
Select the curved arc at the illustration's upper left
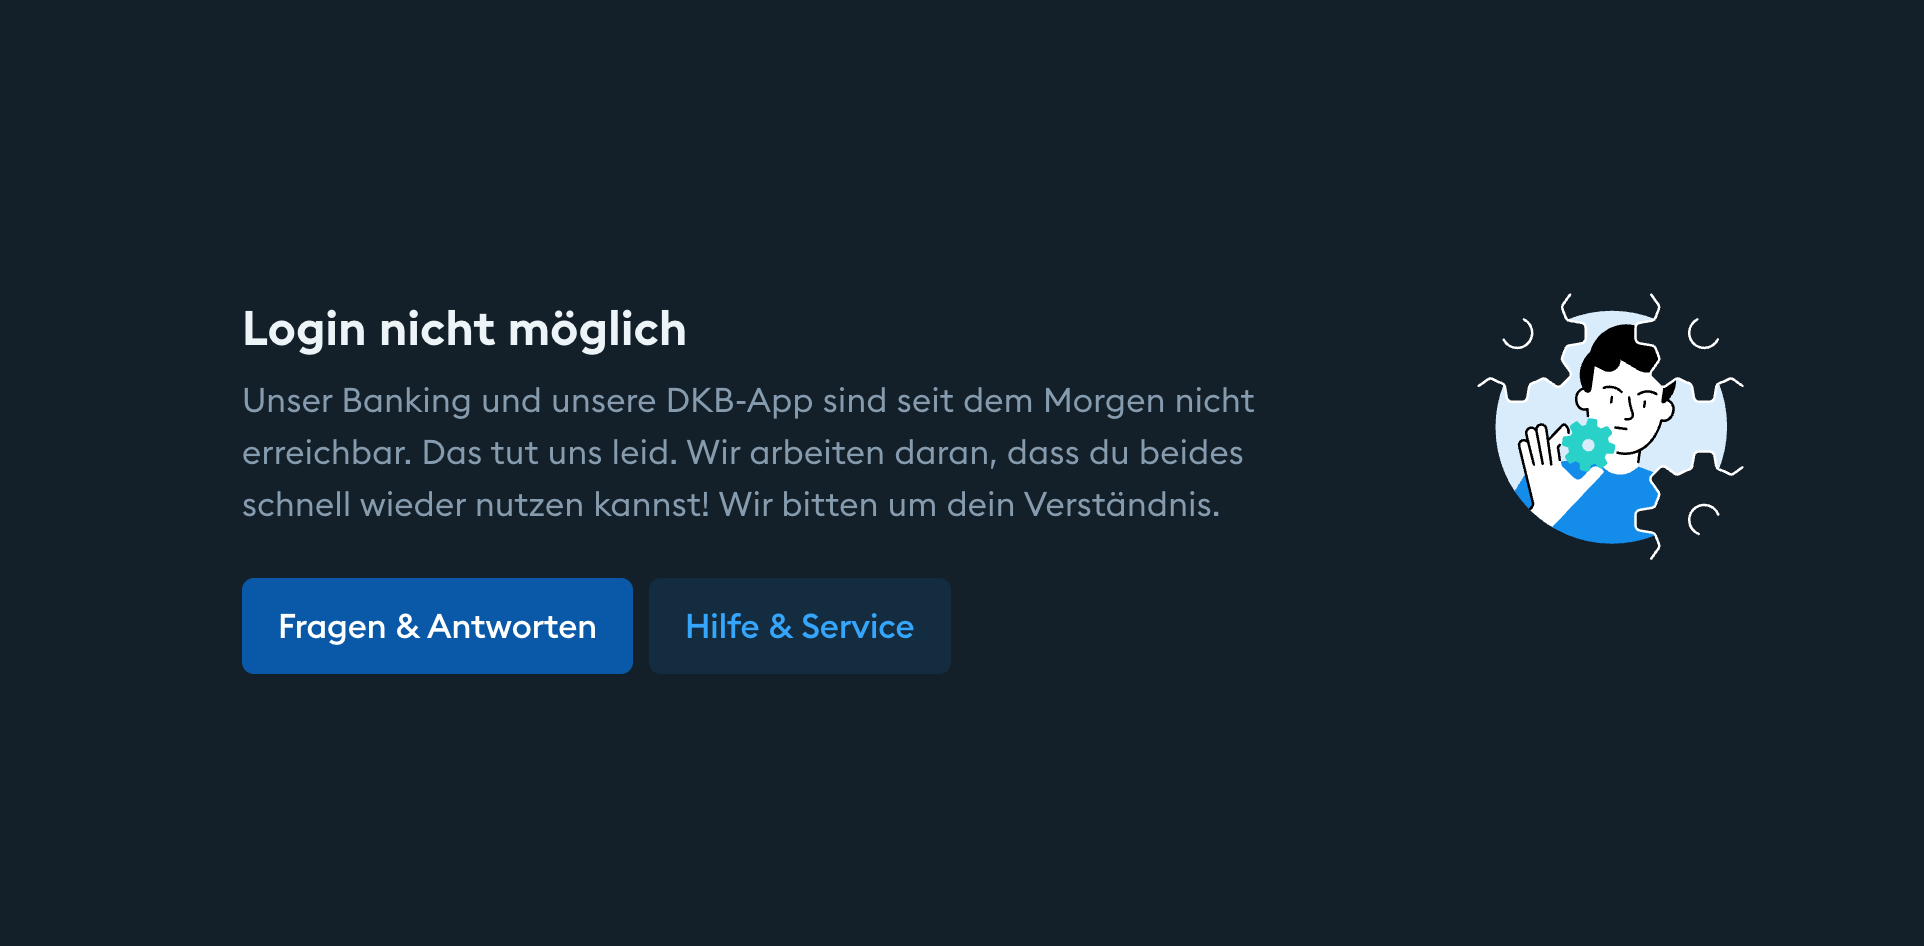tap(1518, 333)
